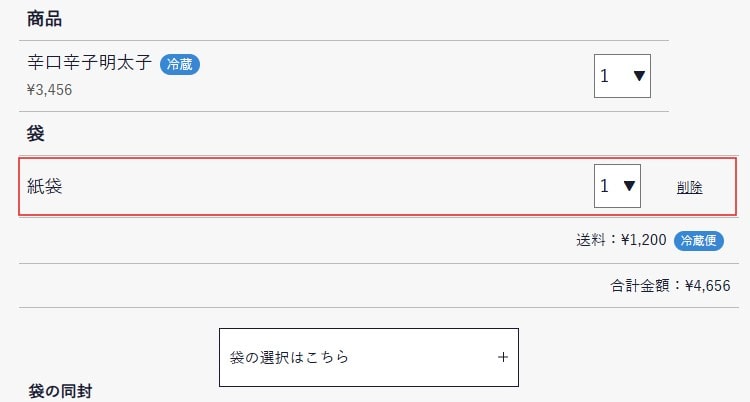
Task: Select the 紙袋 item label
Action: (45, 186)
